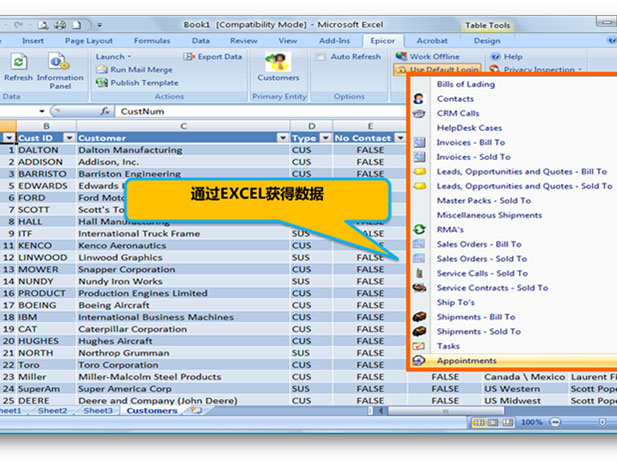The width and height of the screenshot is (617, 464).
Task: Click the Refresh icon in Data group
Action: pos(18,62)
